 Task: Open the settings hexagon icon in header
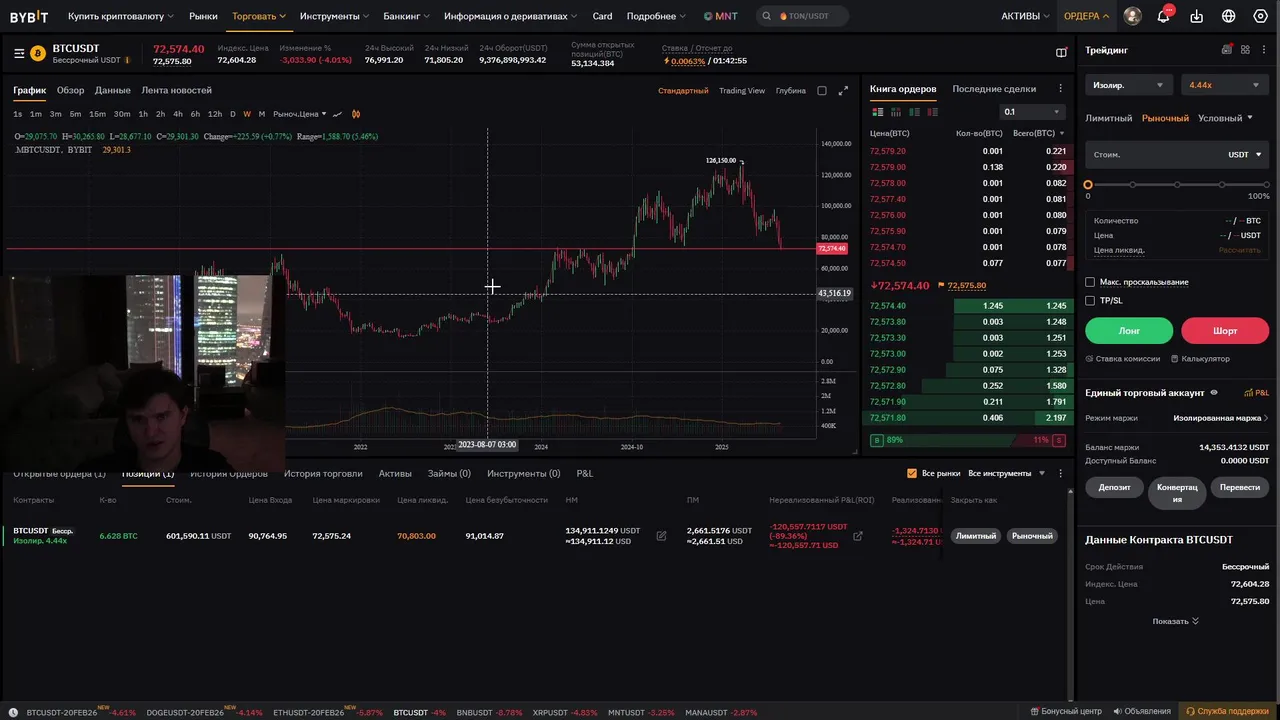coord(1261,16)
